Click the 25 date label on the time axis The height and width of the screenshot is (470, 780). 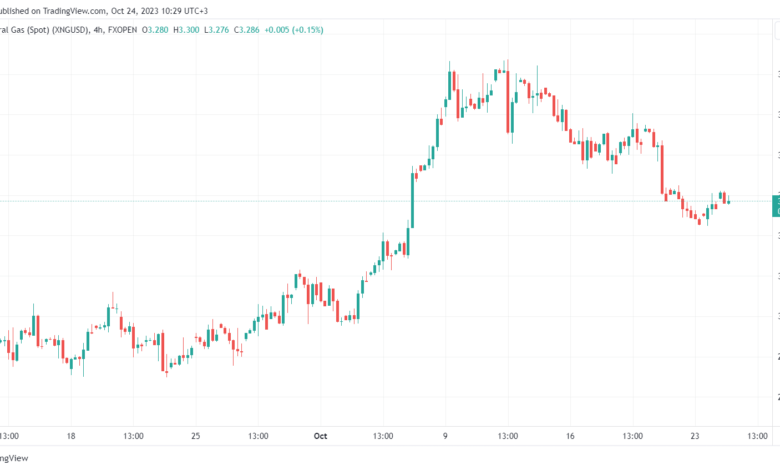[x=195, y=436]
